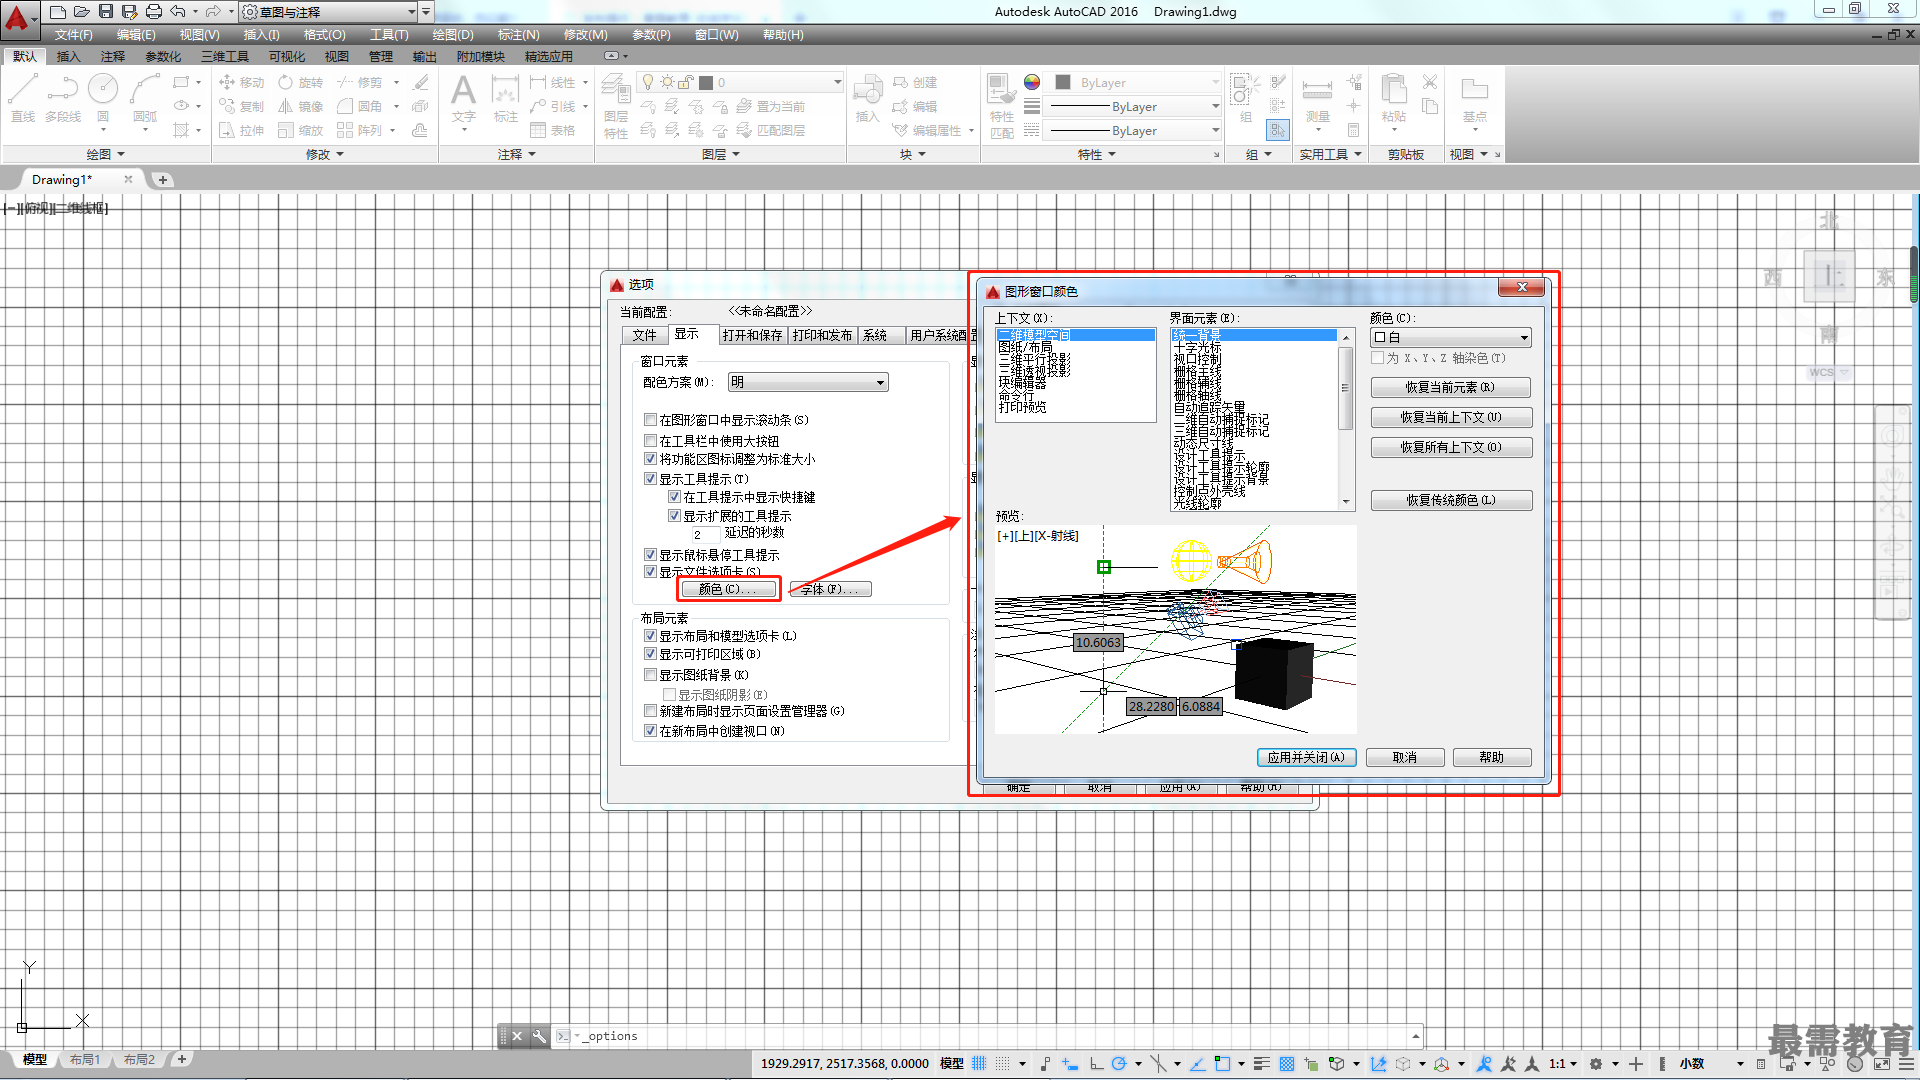The image size is (1920, 1080).
Task: Select the Polyline (多段线) tool
Action: pos(63,98)
